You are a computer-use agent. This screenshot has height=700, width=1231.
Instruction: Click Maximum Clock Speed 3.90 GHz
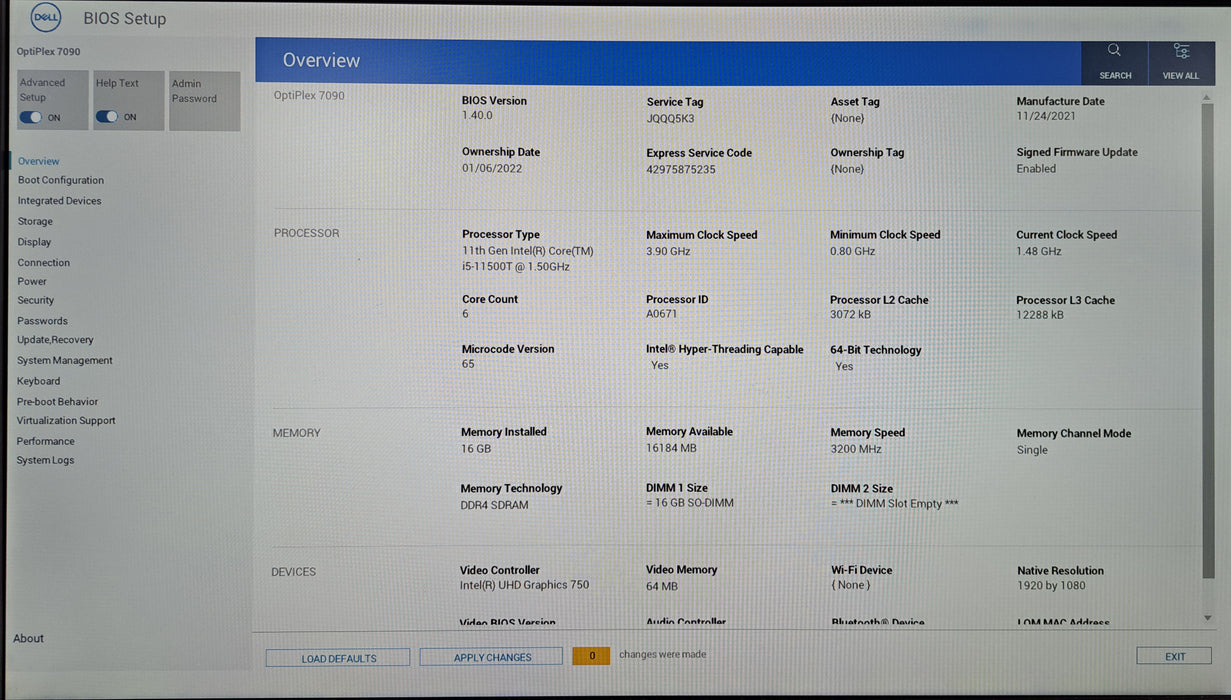point(668,251)
